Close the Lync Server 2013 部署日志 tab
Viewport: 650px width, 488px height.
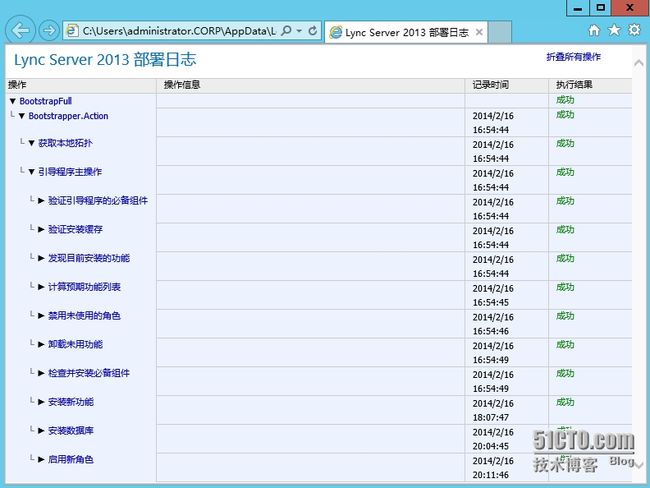click(479, 32)
